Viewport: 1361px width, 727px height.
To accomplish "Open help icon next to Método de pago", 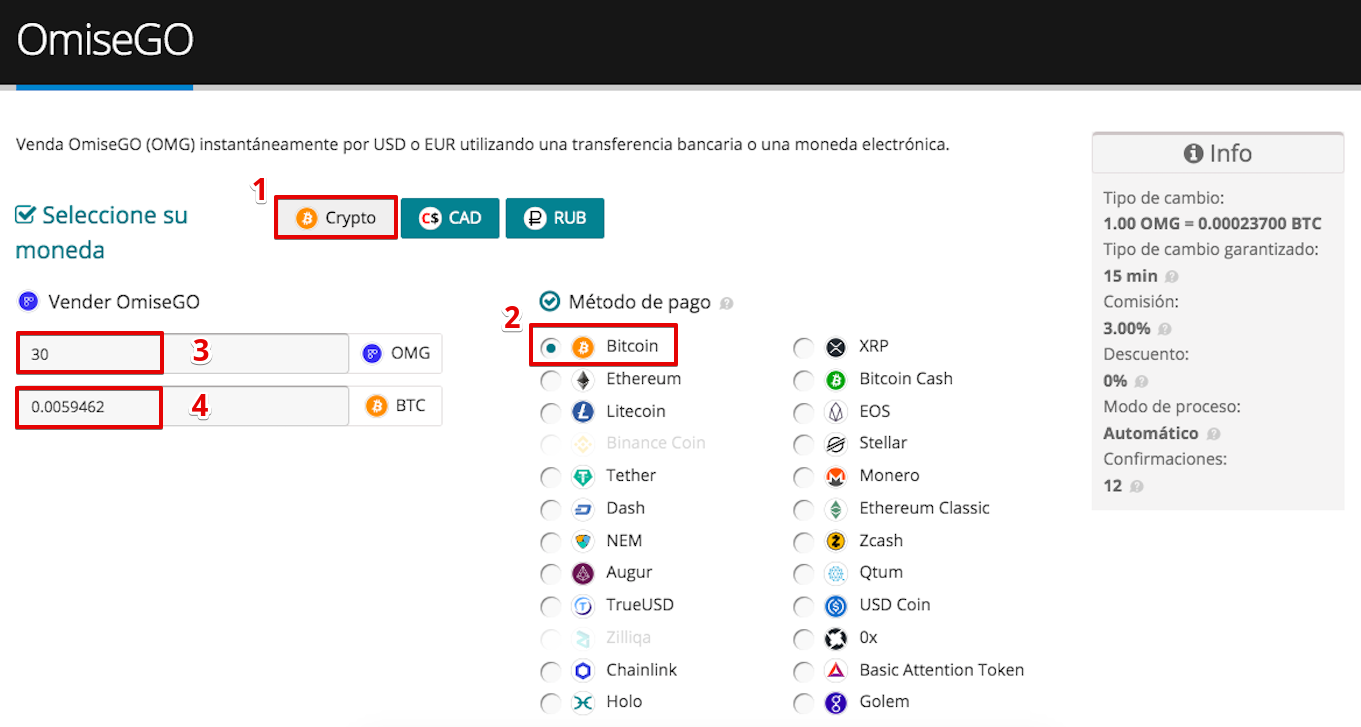I will pos(727,303).
